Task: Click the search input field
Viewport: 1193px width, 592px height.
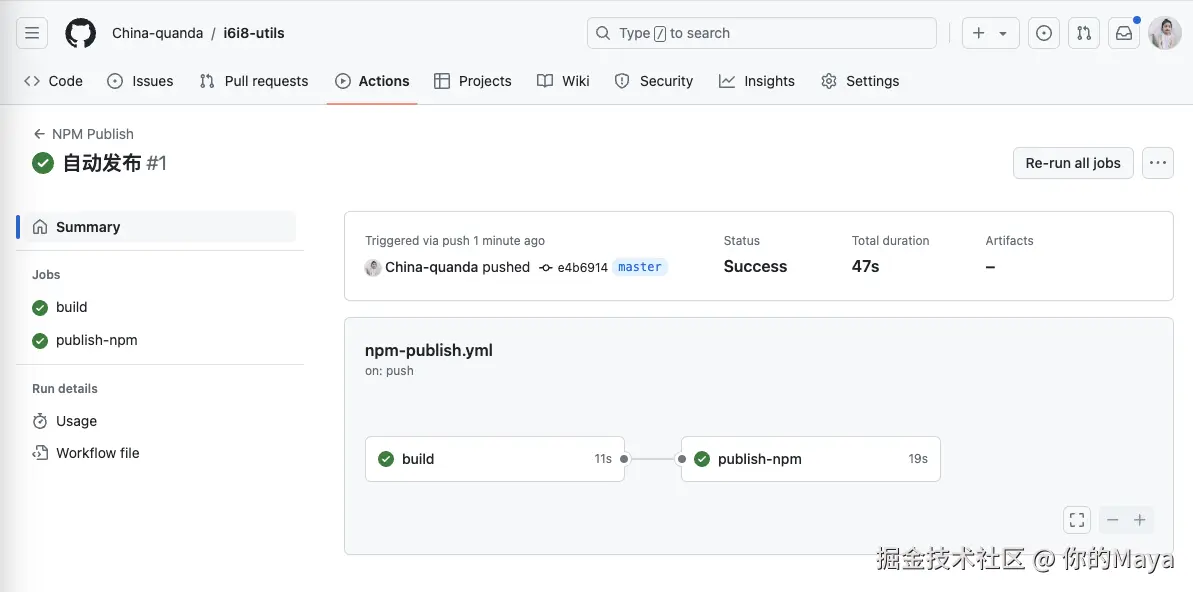Action: [x=762, y=33]
